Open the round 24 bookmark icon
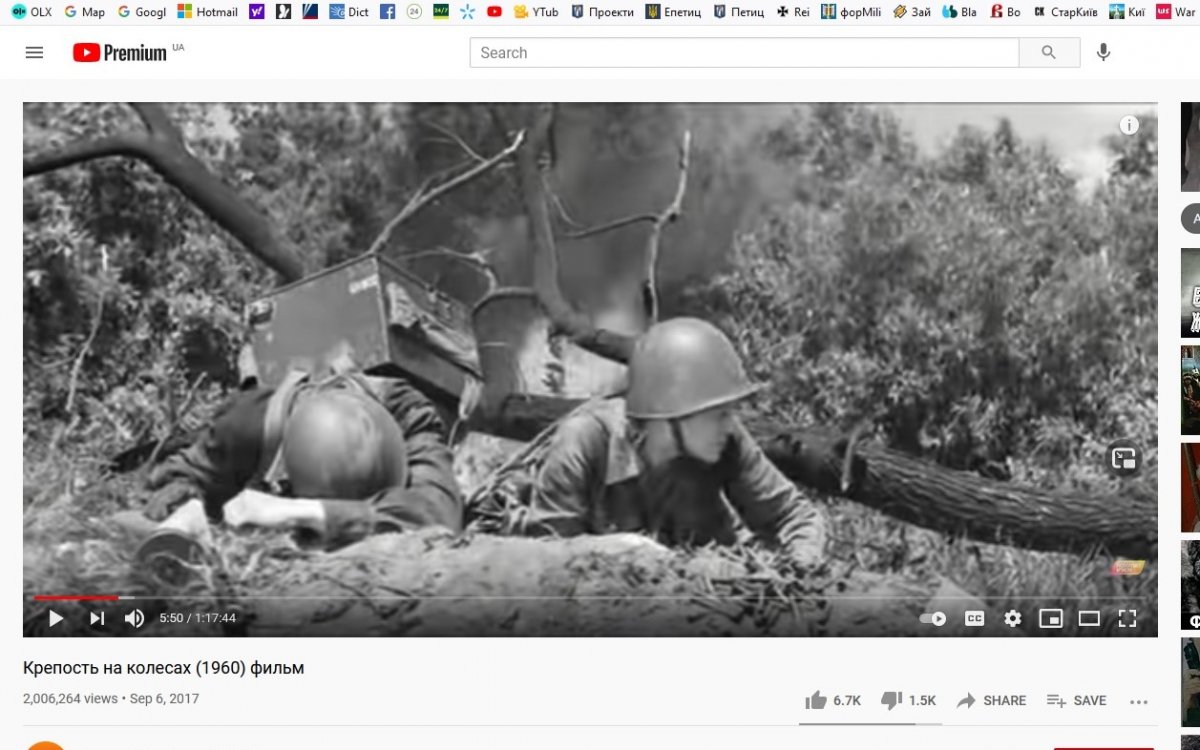1200x750 pixels. click(x=414, y=12)
